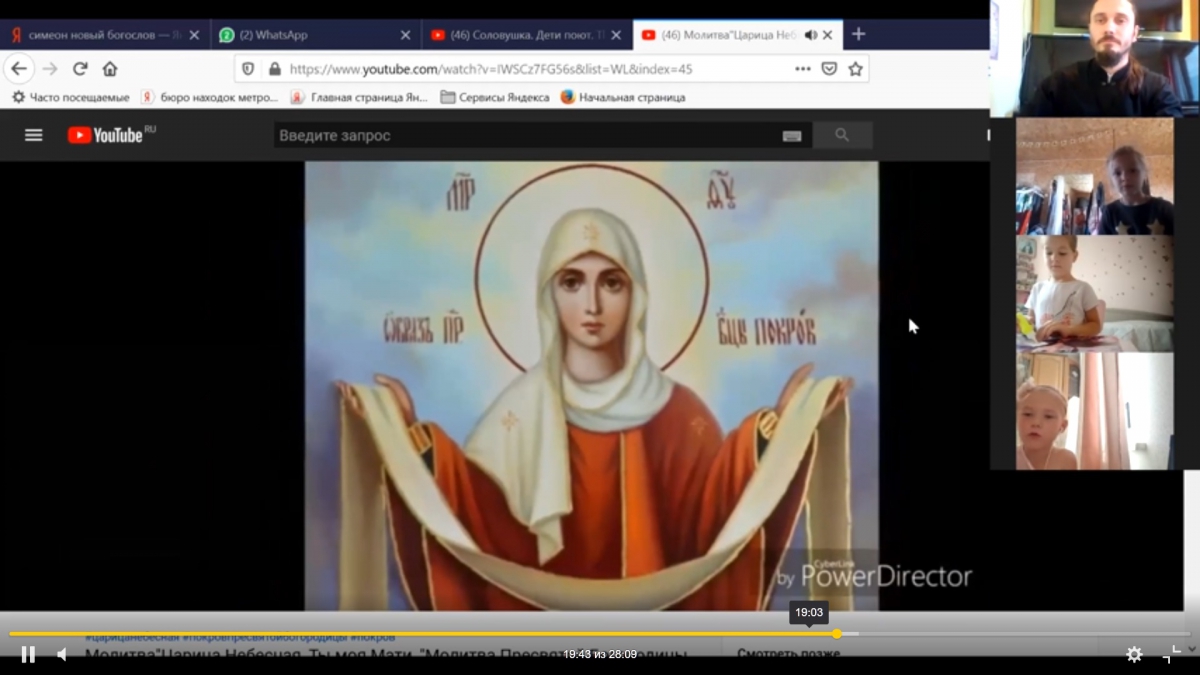This screenshot has height=675, width=1200.
Task: Save page to Pocket
Action: 829,69
